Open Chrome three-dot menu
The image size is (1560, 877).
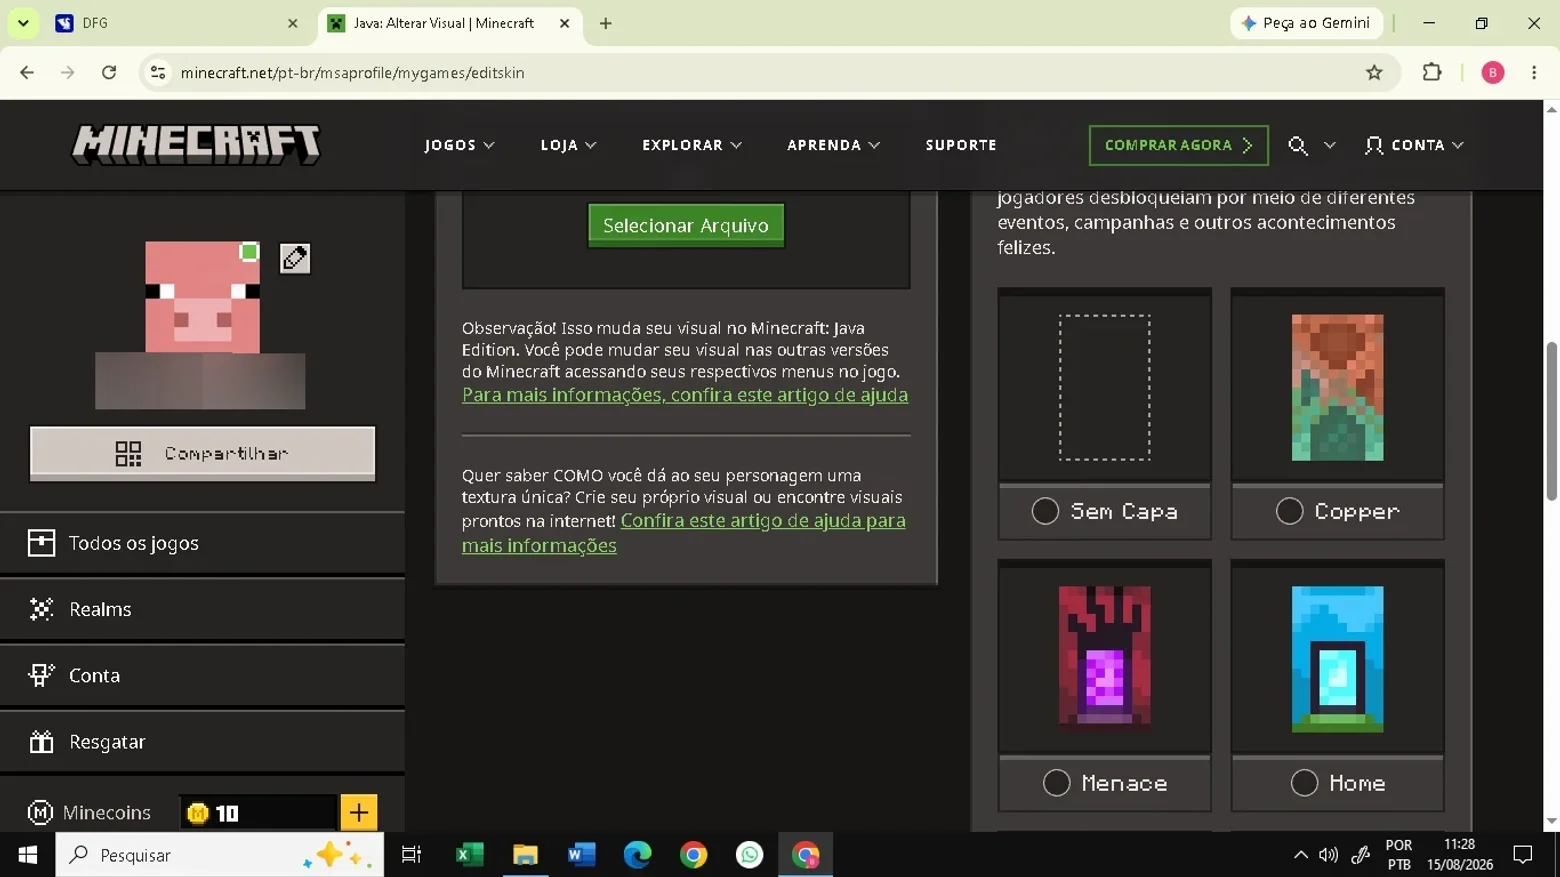[1534, 72]
